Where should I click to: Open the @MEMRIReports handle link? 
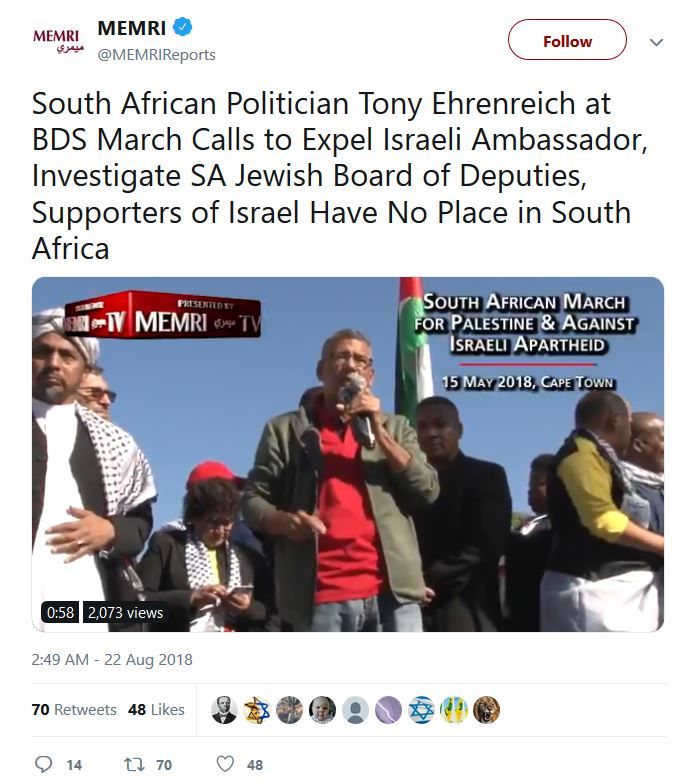[157, 54]
